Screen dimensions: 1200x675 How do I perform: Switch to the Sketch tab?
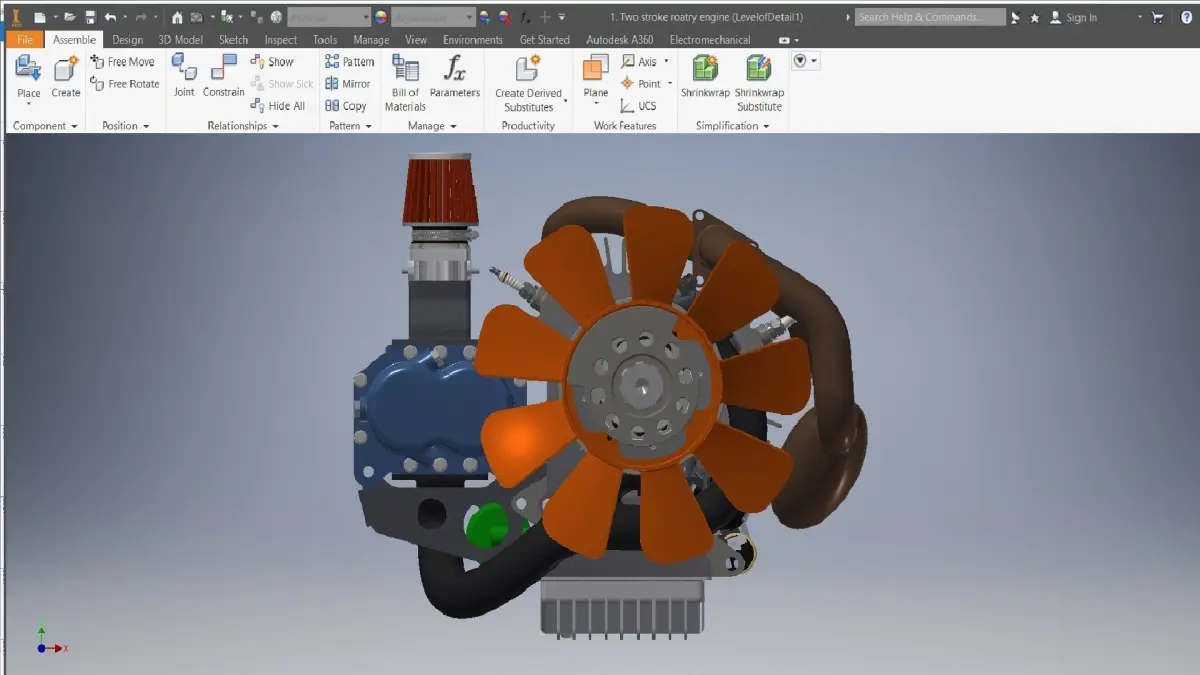click(233, 40)
